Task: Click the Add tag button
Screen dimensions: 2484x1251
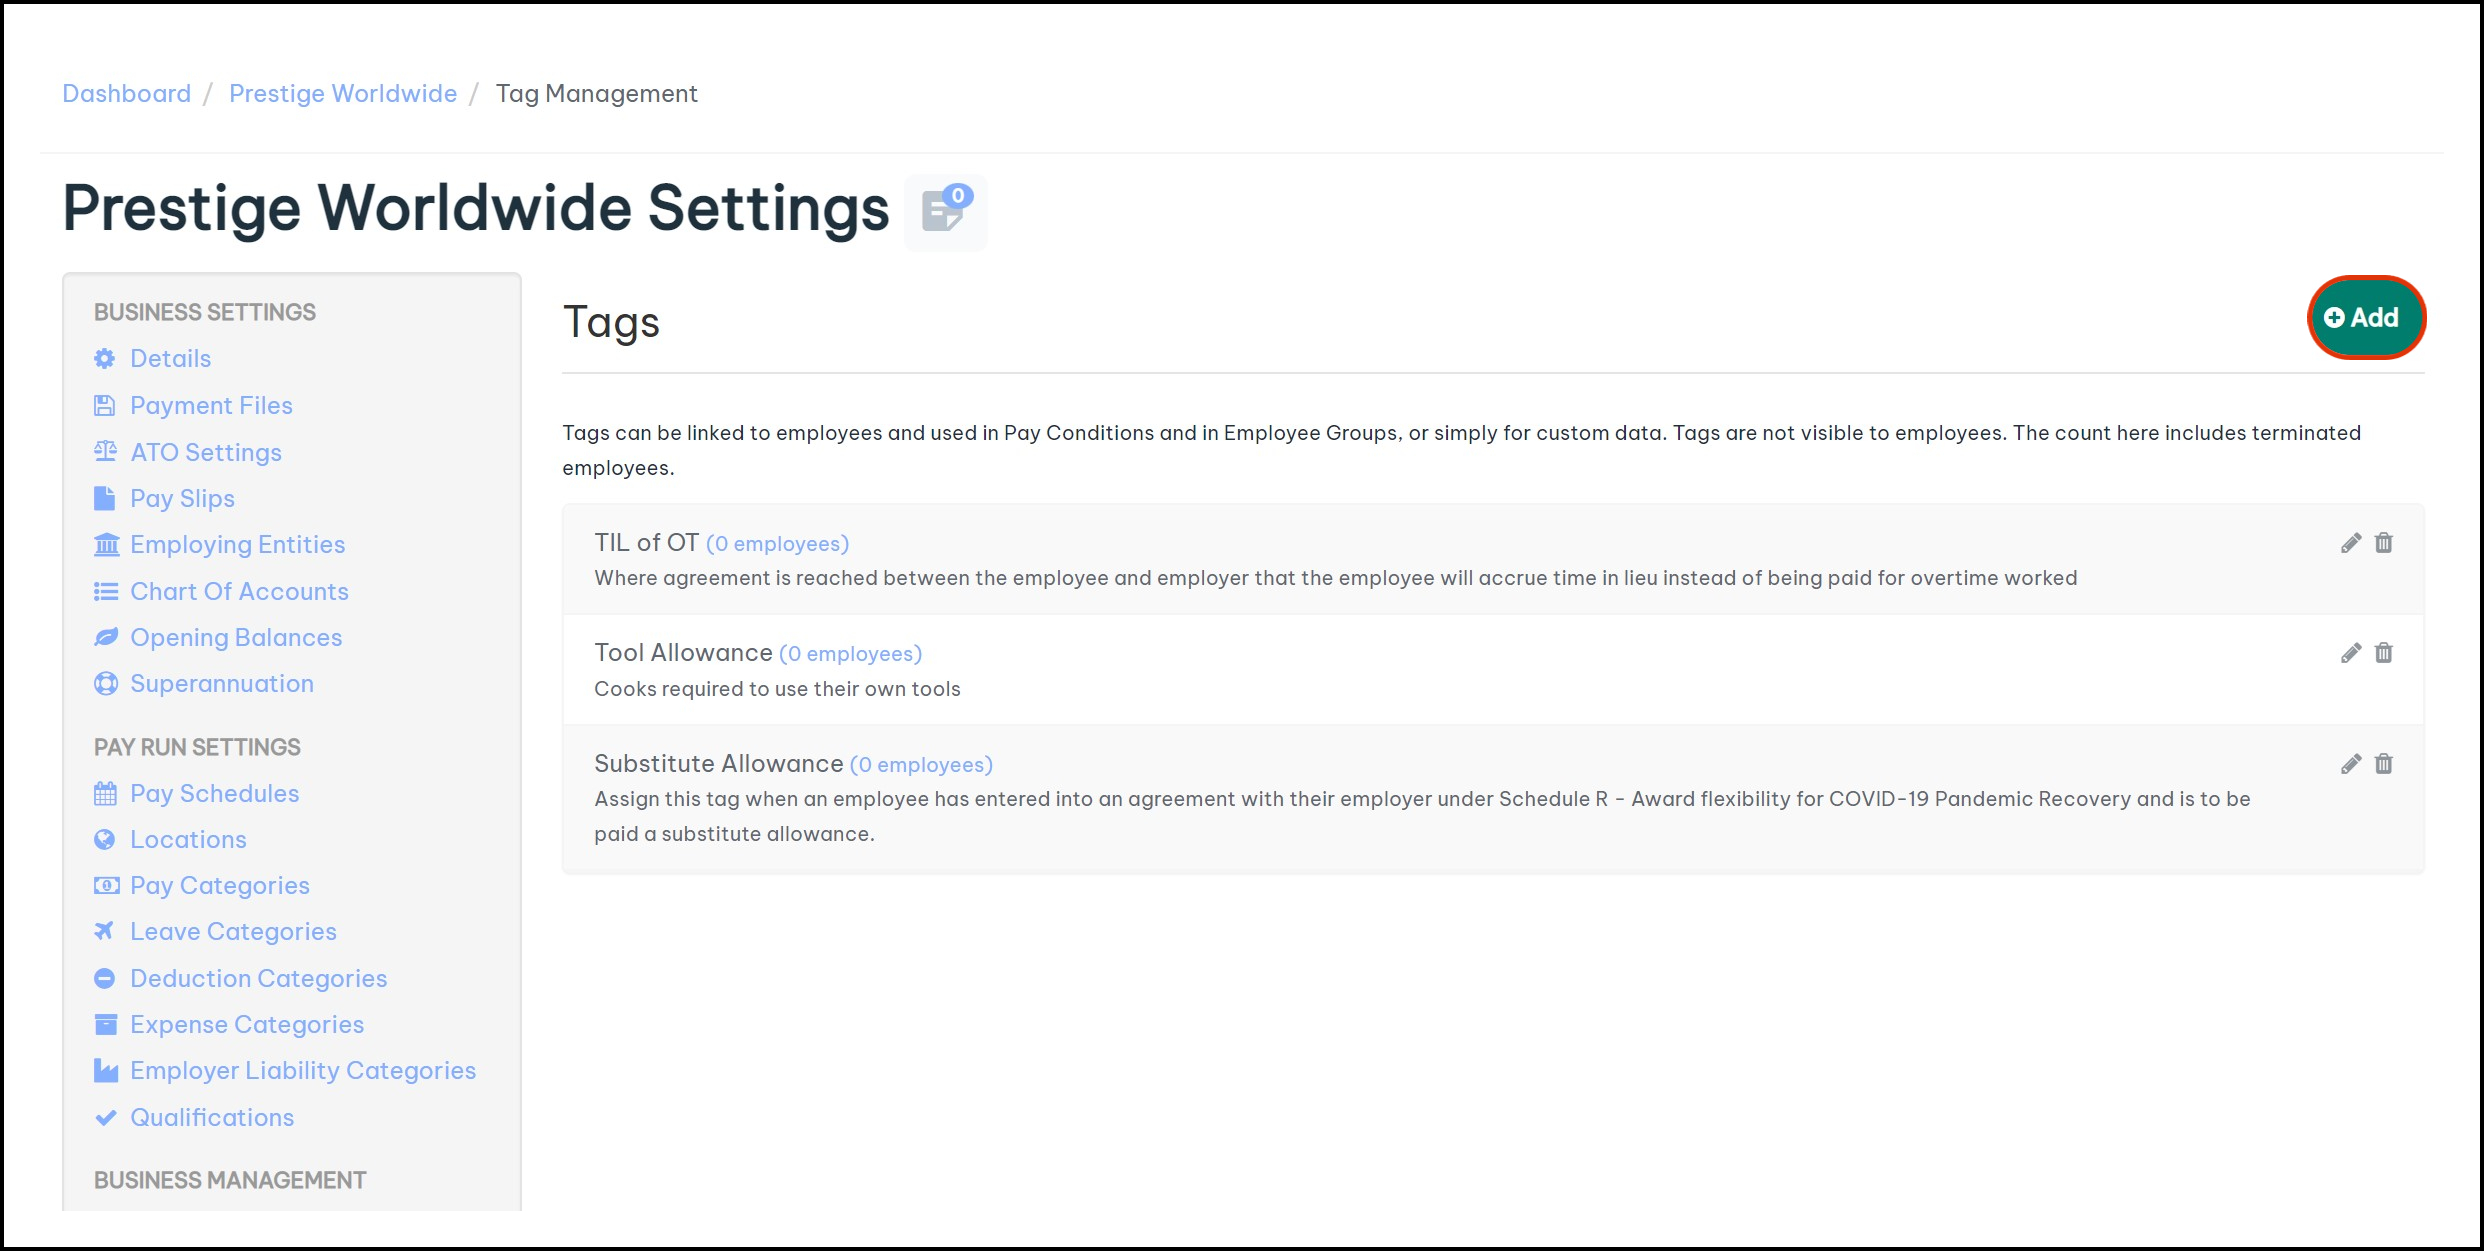Action: 2364,318
